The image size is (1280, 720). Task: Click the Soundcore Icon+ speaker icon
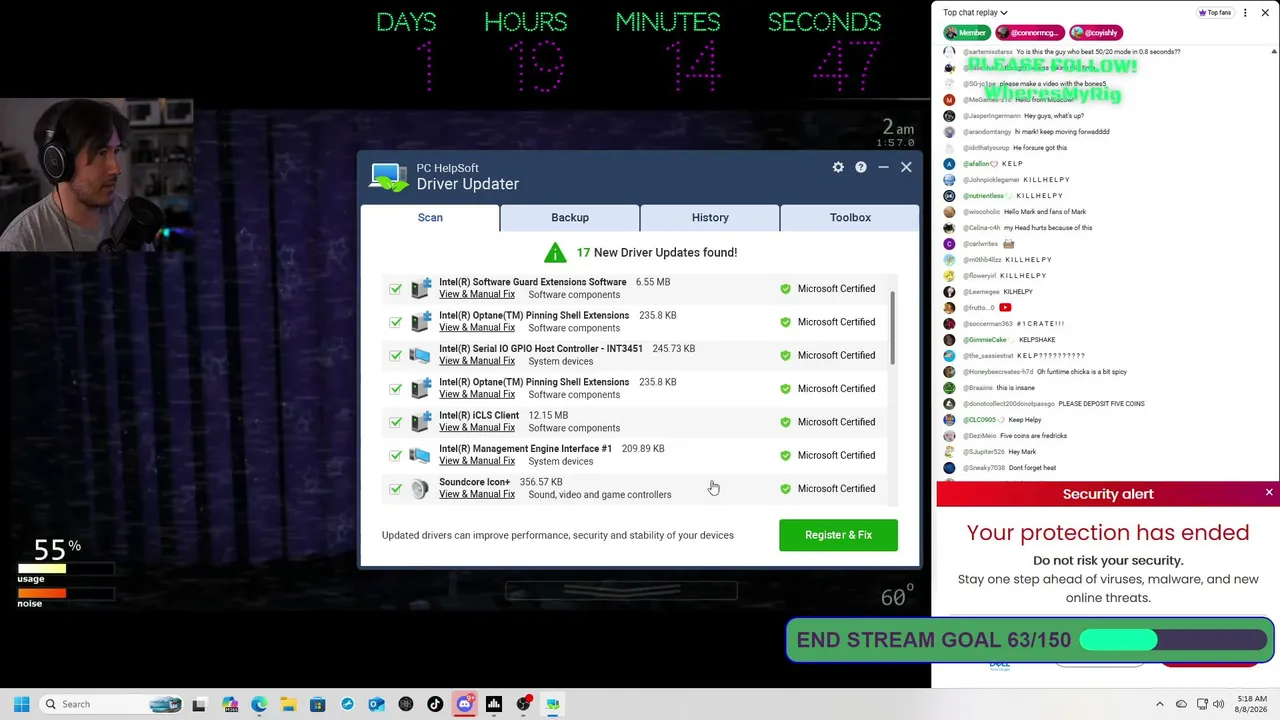click(421, 489)
